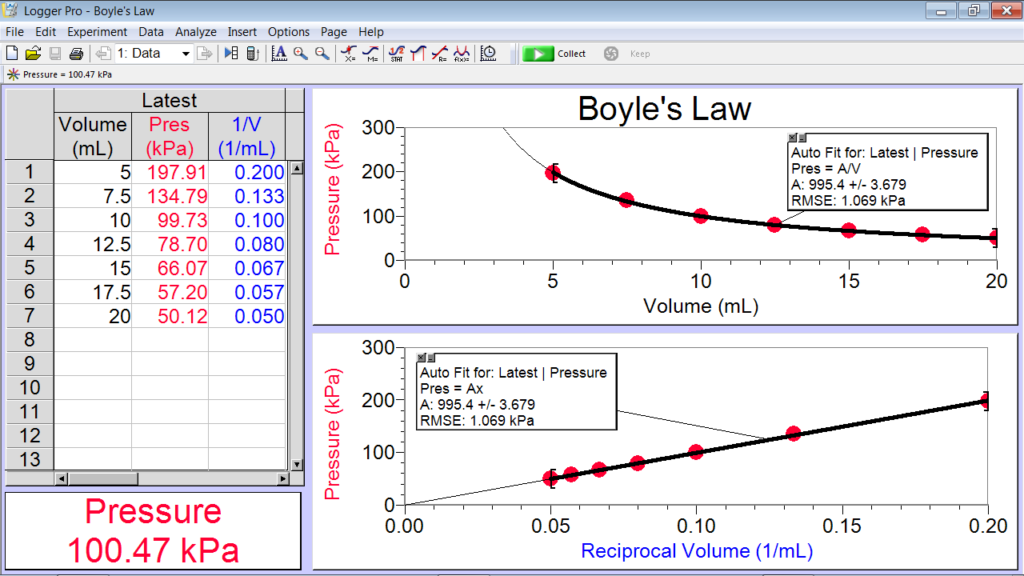1024x576 pixels.
Task: Click the table's horizontal scrollbar thumb
Action: tap(103, 479)
